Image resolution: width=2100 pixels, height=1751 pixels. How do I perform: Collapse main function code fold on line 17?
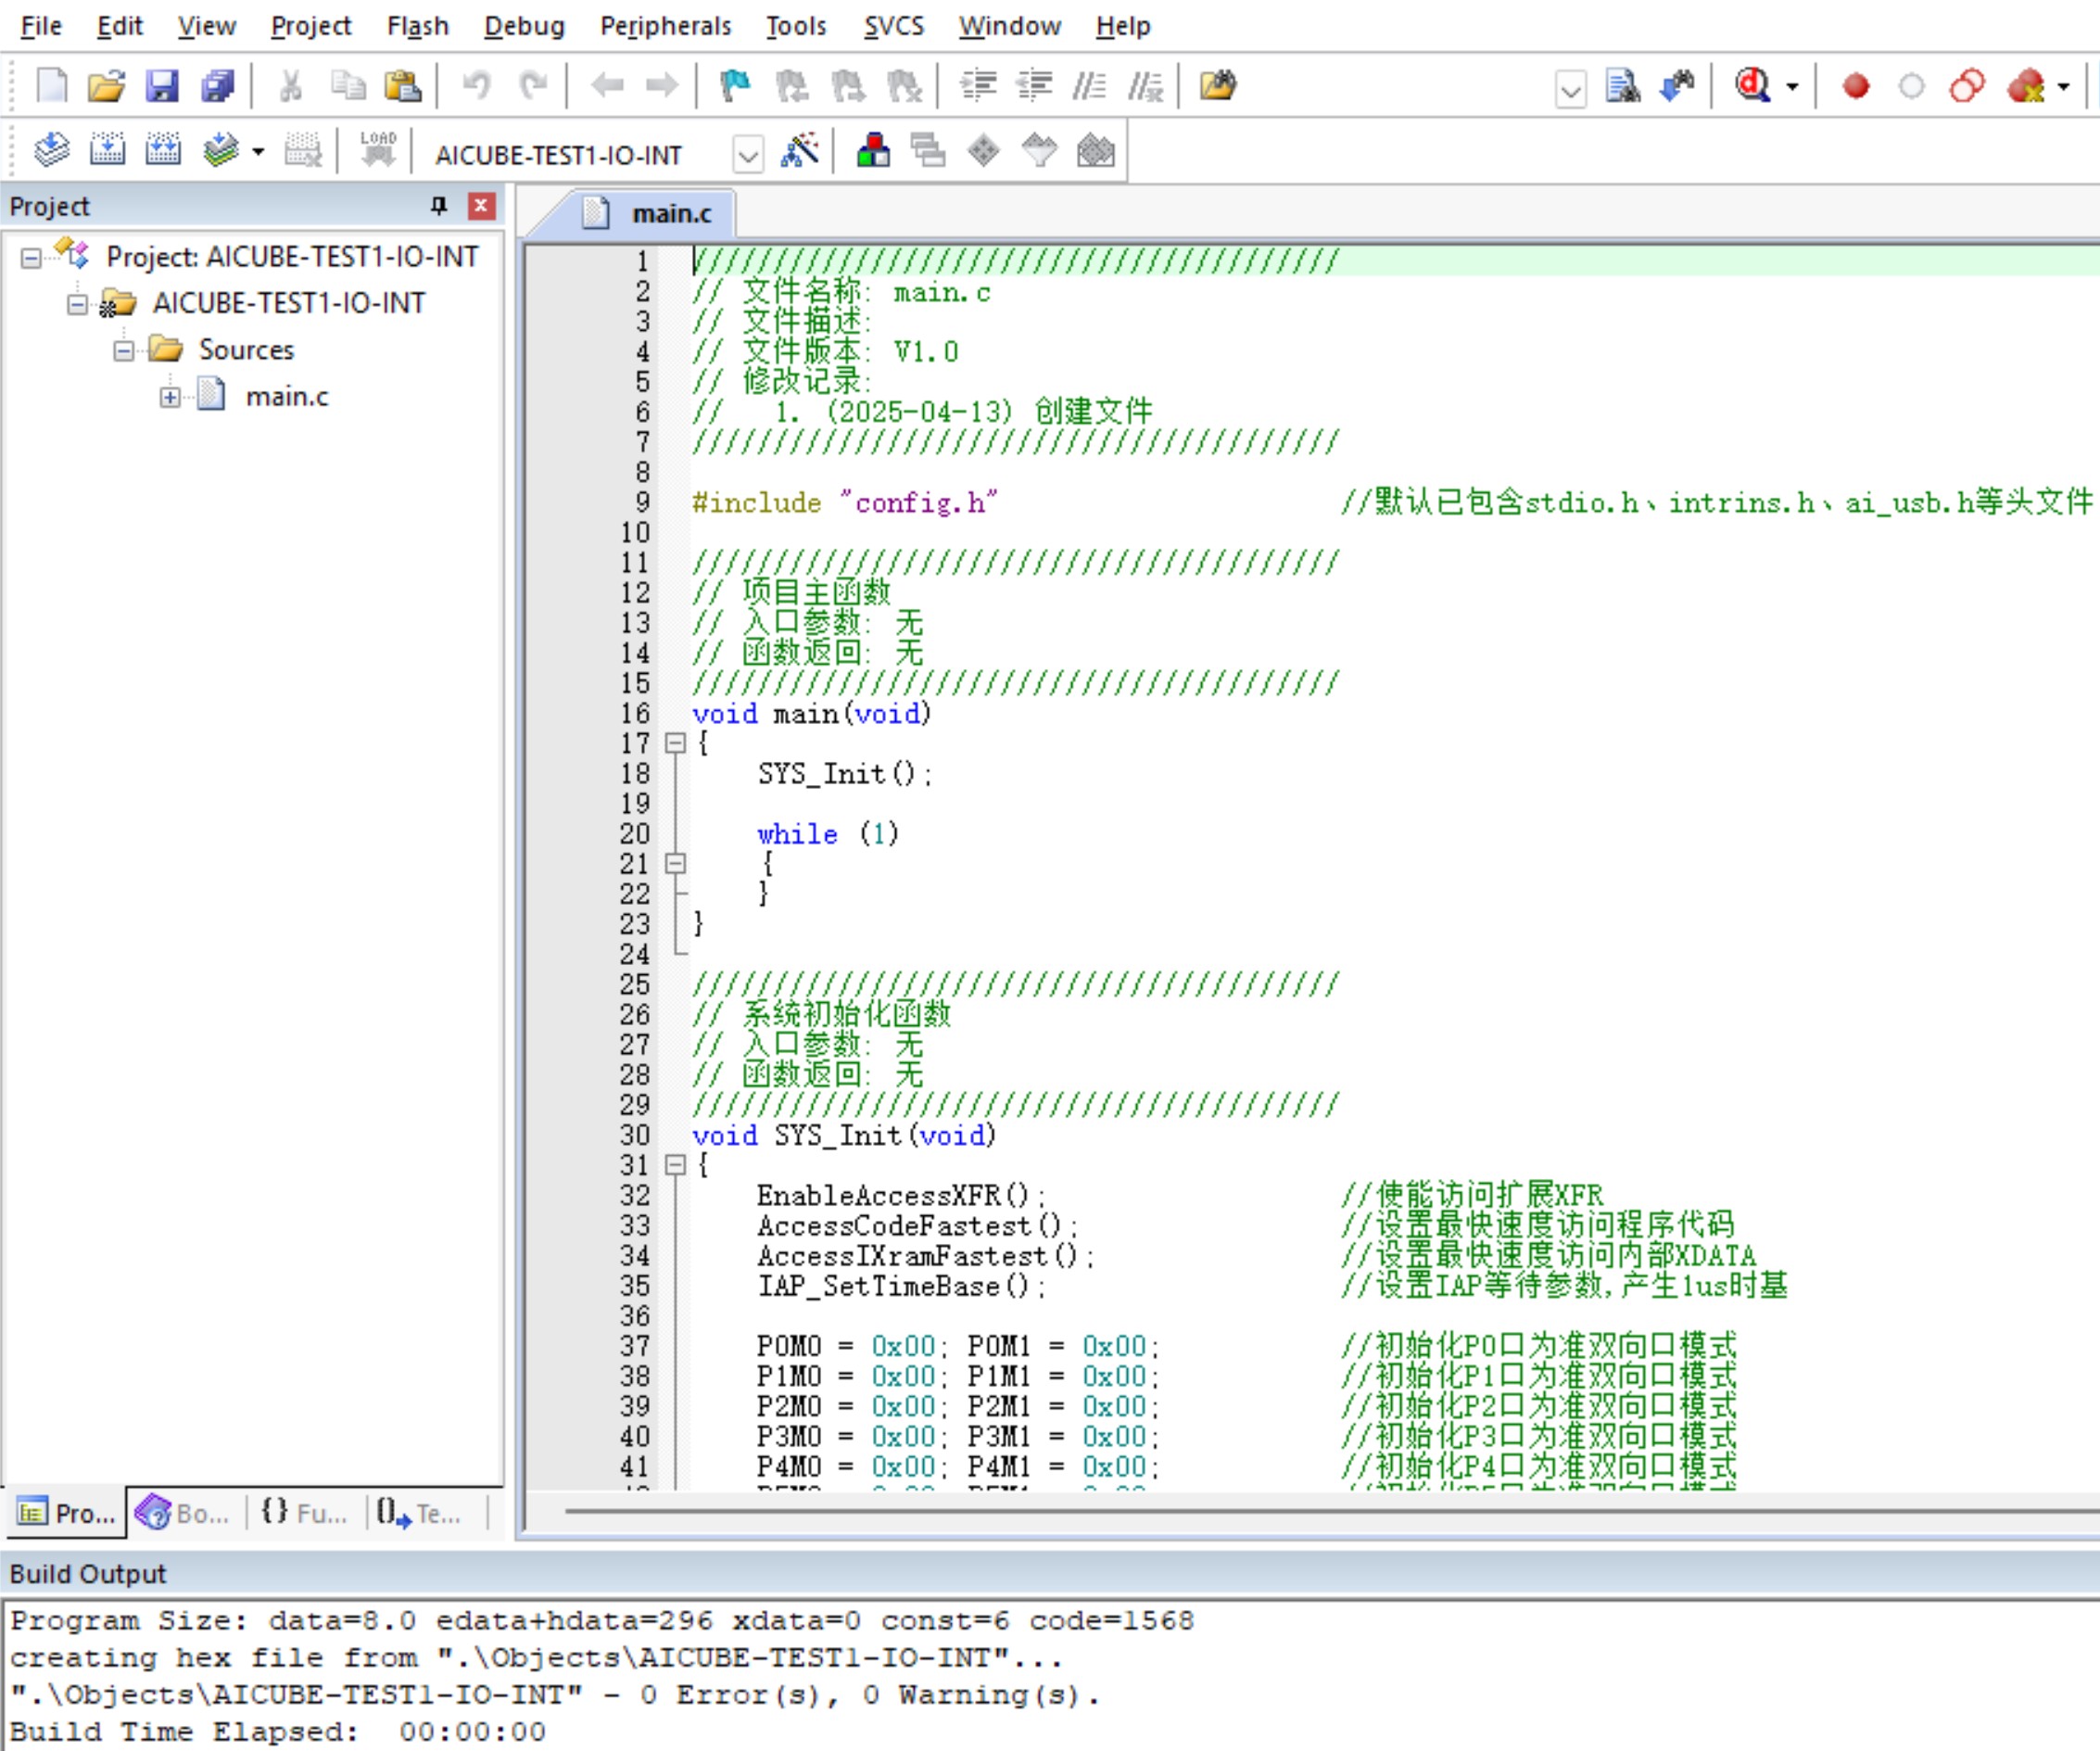(x=675, y=743)
